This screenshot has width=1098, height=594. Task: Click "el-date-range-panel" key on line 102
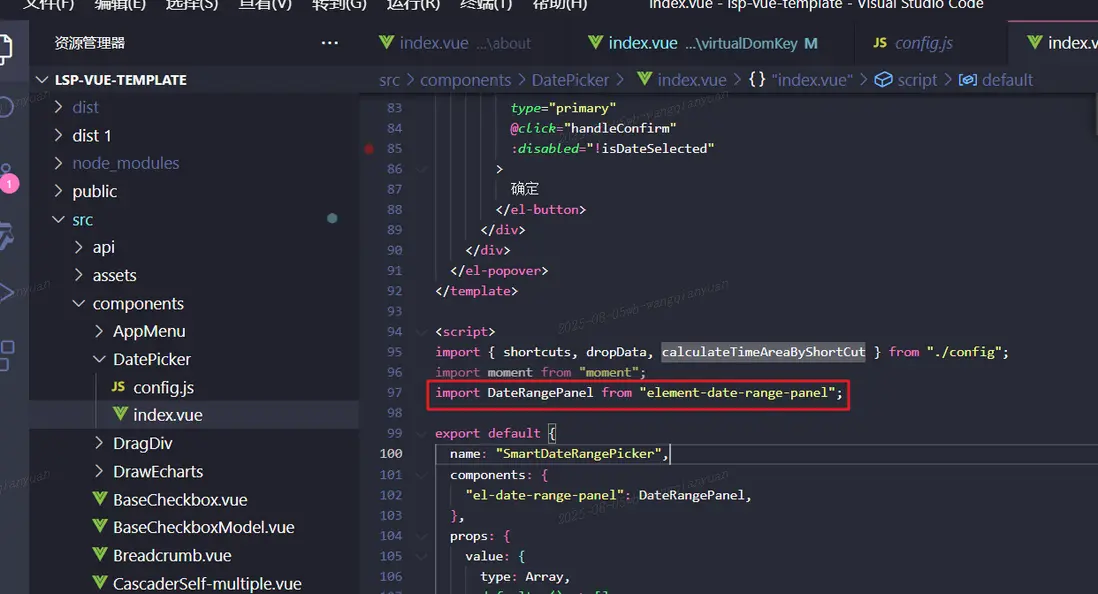544,495
